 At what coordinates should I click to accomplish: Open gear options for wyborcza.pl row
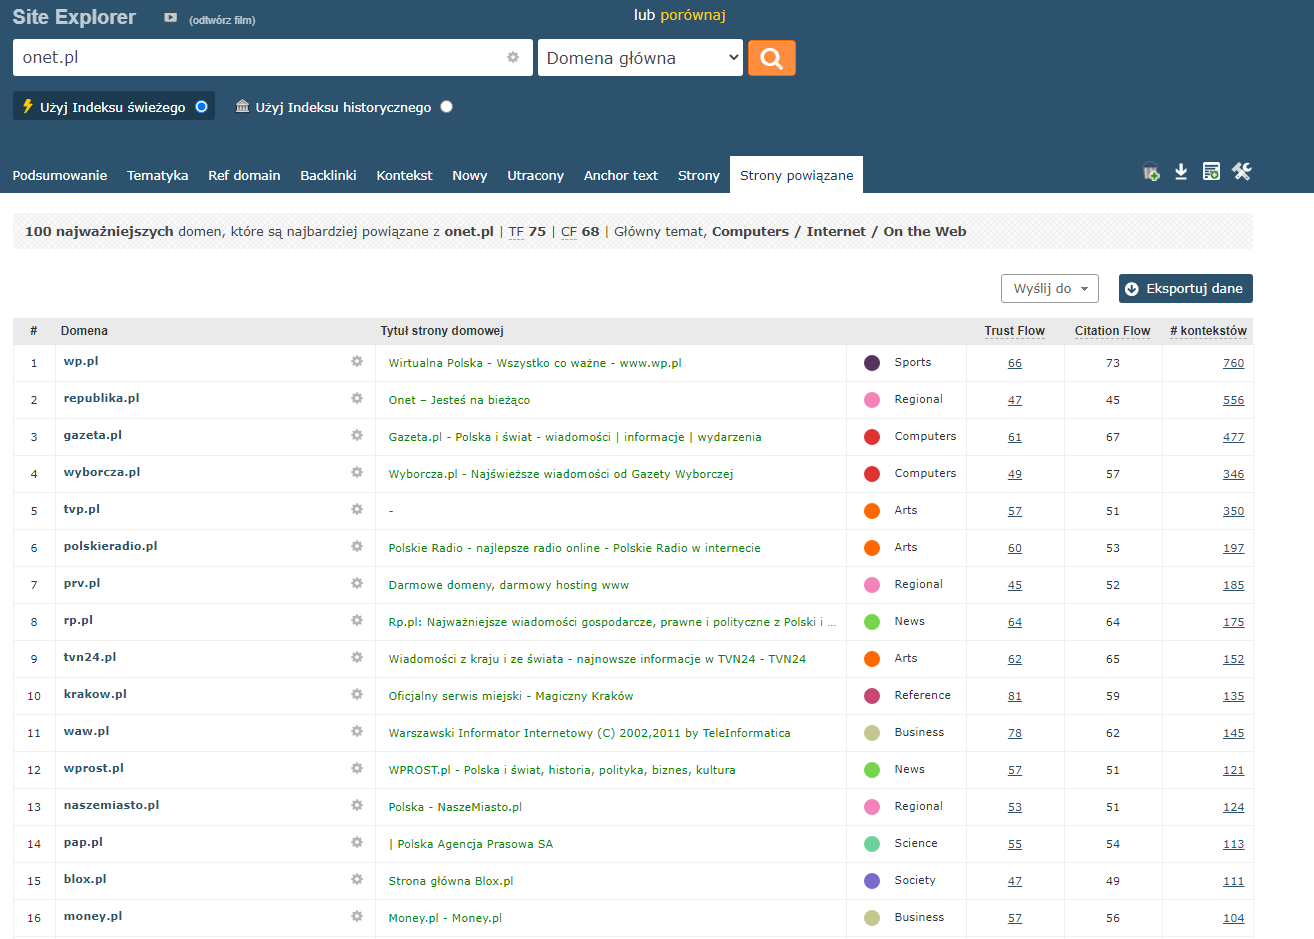[357, 472]
